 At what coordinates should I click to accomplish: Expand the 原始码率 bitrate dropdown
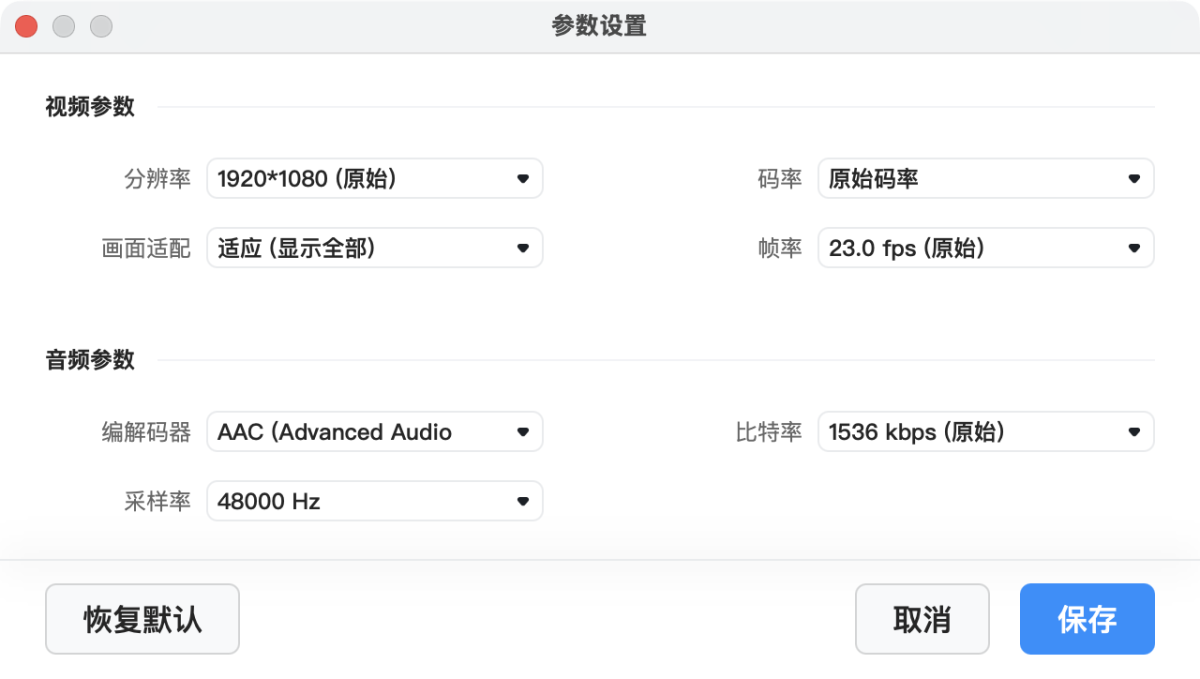point(970,179)
